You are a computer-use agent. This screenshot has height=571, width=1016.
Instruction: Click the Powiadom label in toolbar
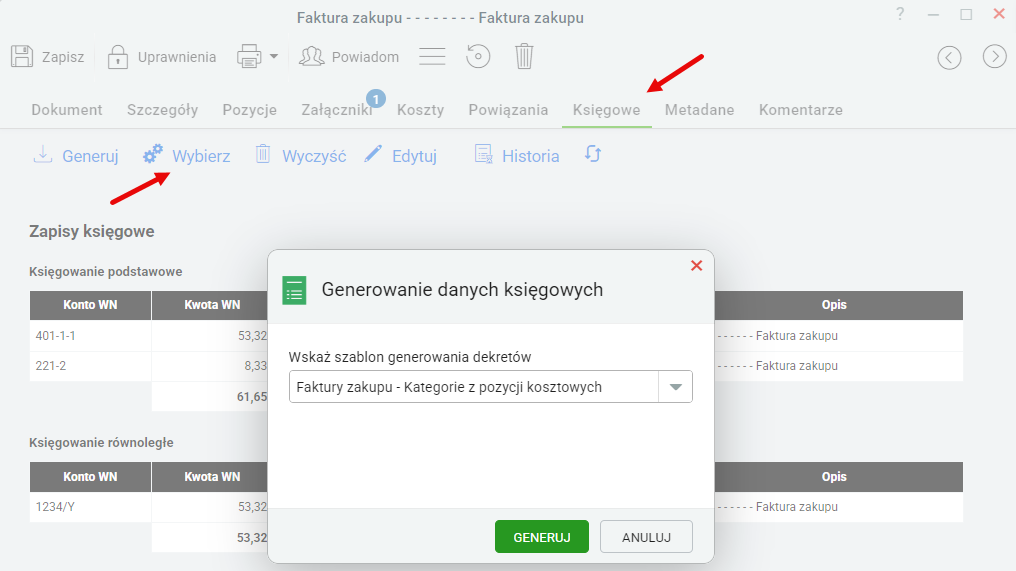click(365, 57)
